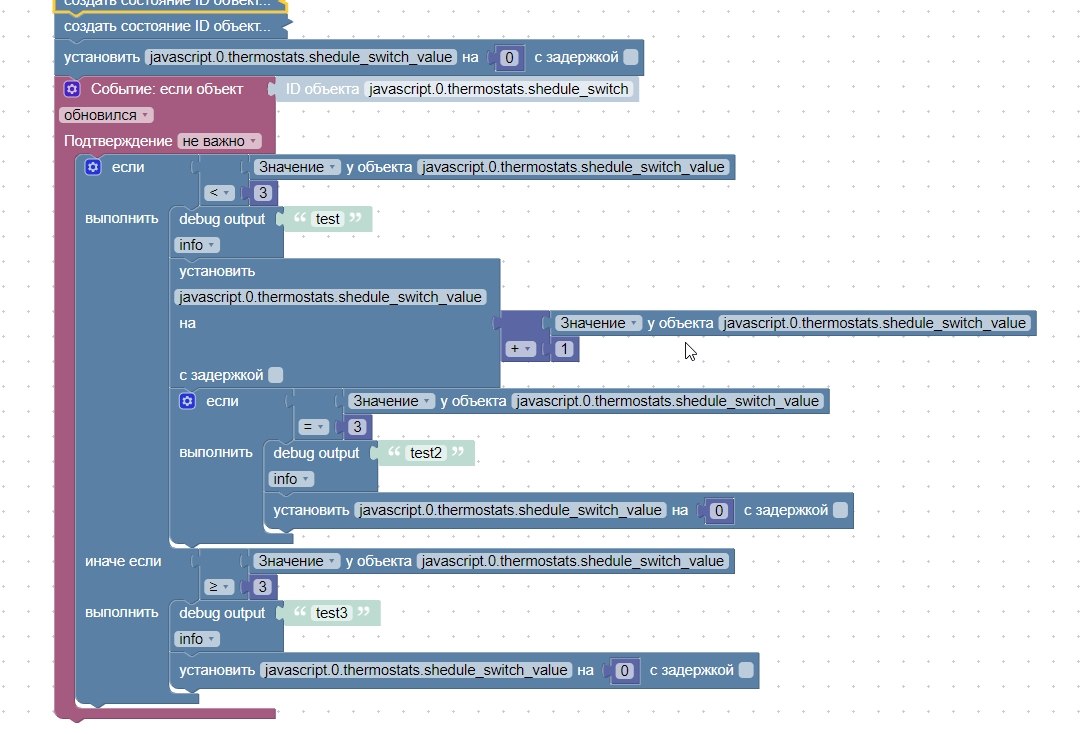Open gear icon on nested если block
Viewport: 1080px width, 734px height.
pyautogui.click(x=187, y=401)
